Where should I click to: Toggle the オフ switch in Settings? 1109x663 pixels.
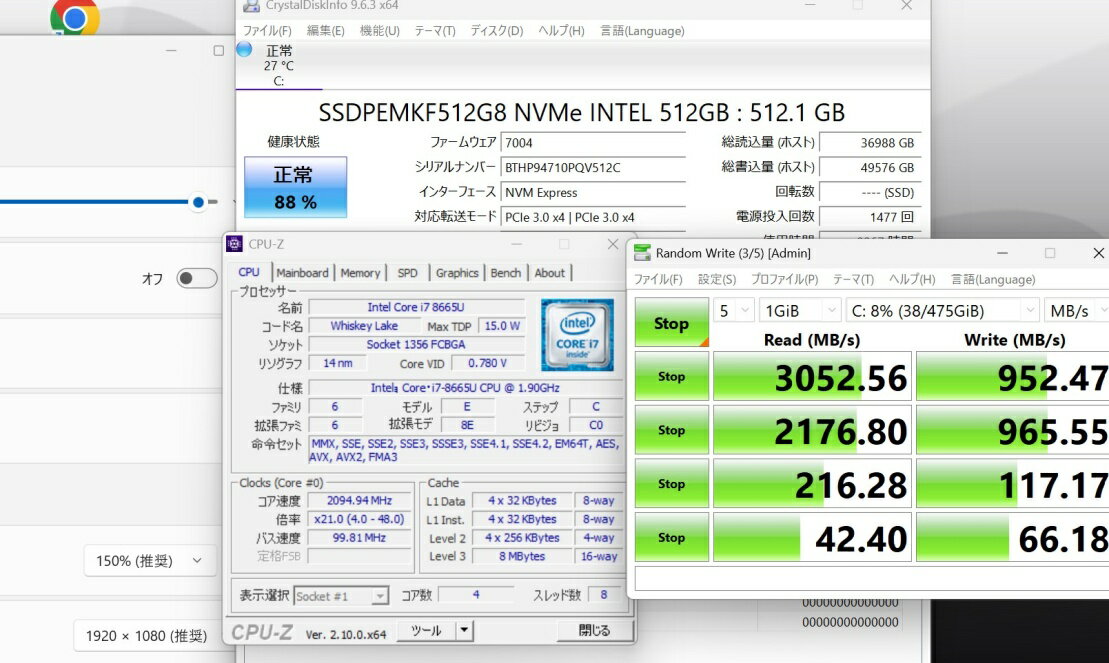click(x=196, y=279)
